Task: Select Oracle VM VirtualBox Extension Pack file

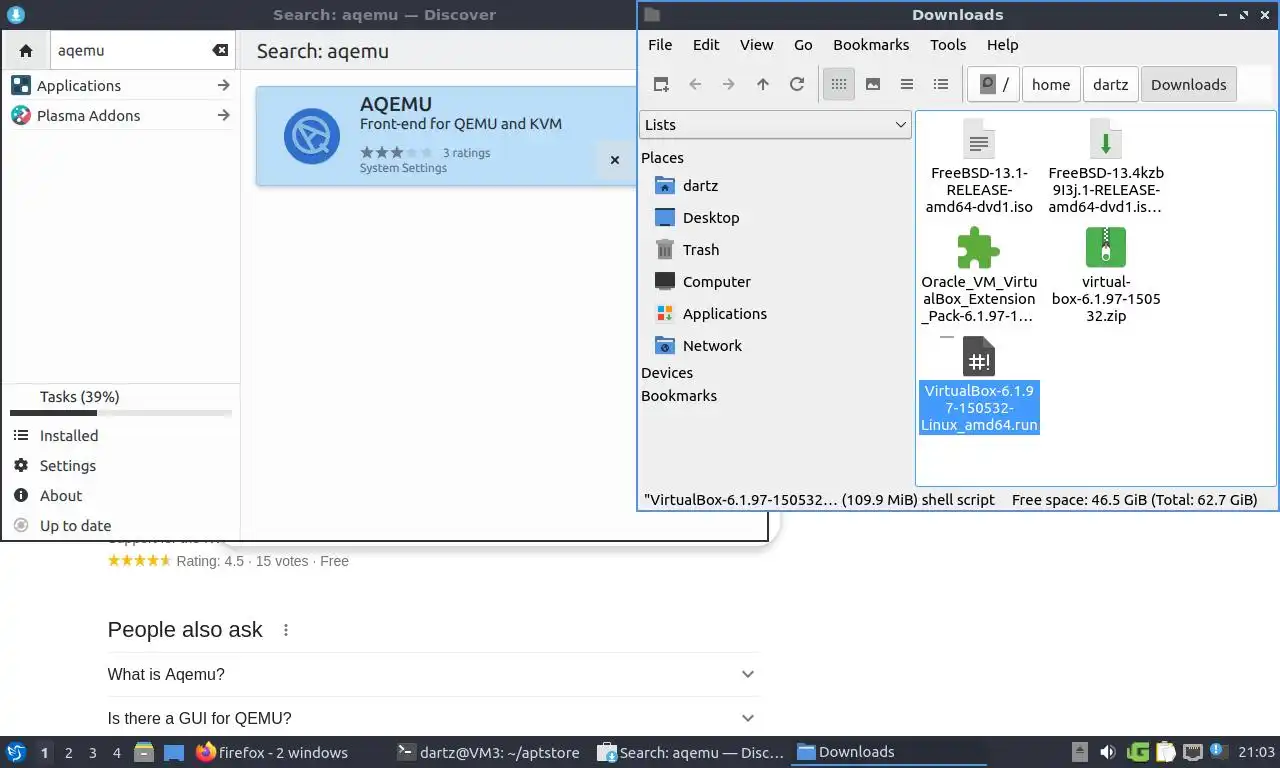Action: point(979,276)
